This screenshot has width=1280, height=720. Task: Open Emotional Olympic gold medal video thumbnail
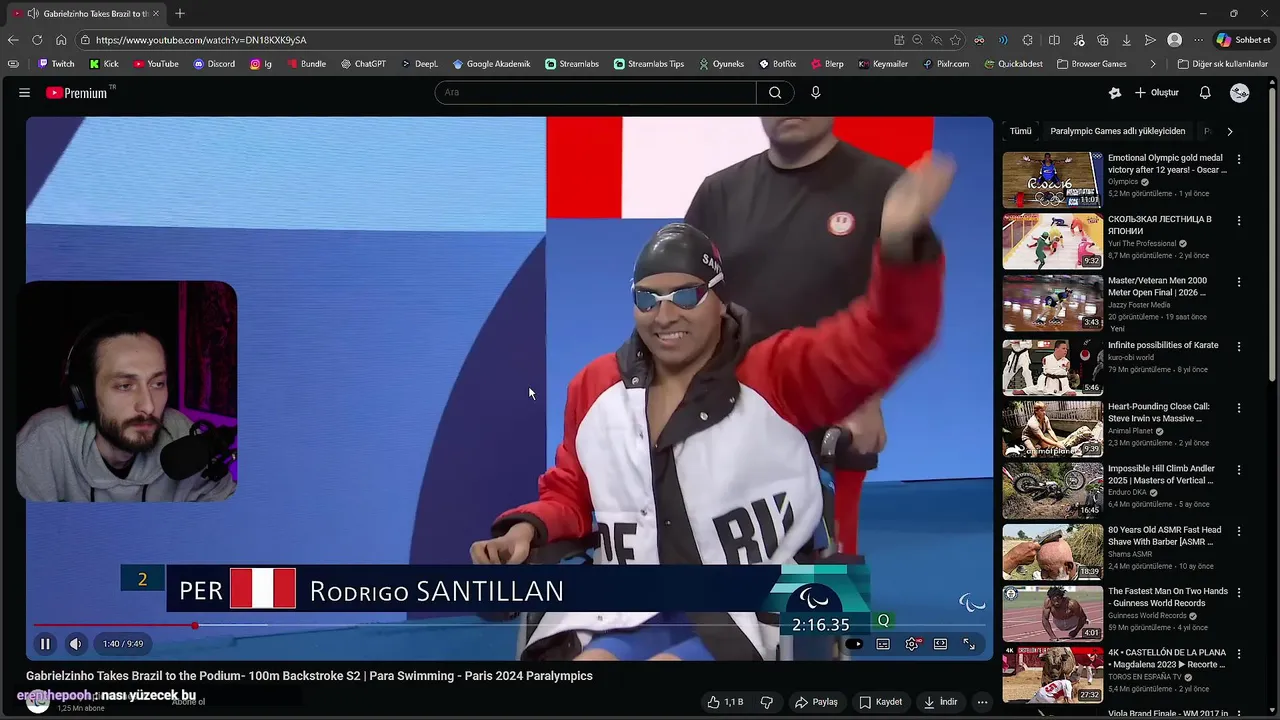coord(1052,179)
